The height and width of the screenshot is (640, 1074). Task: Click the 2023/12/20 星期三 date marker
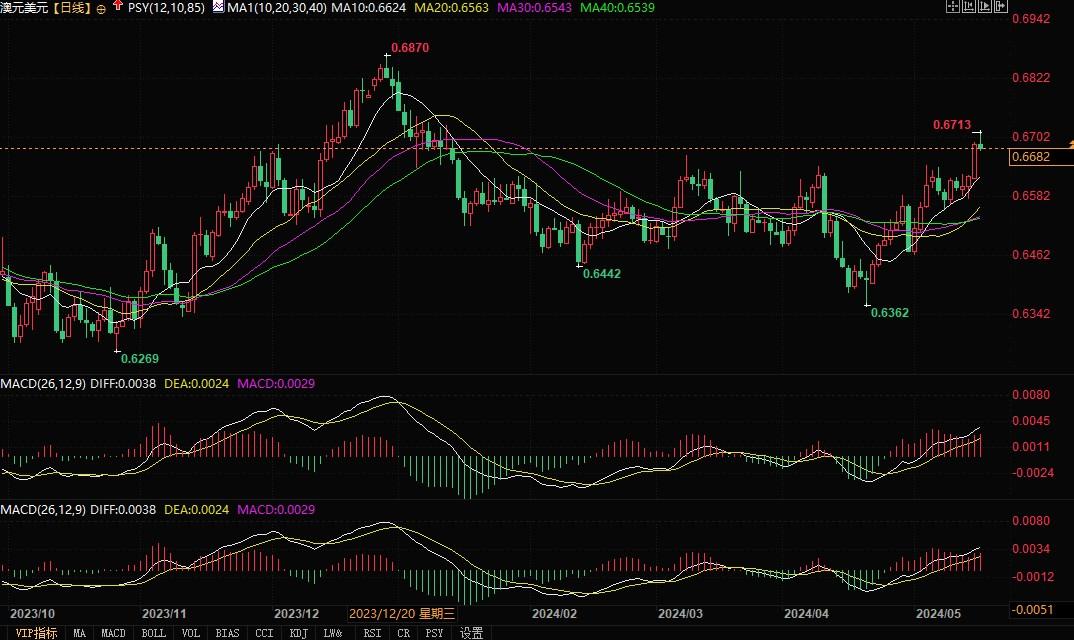pos(403,612)
